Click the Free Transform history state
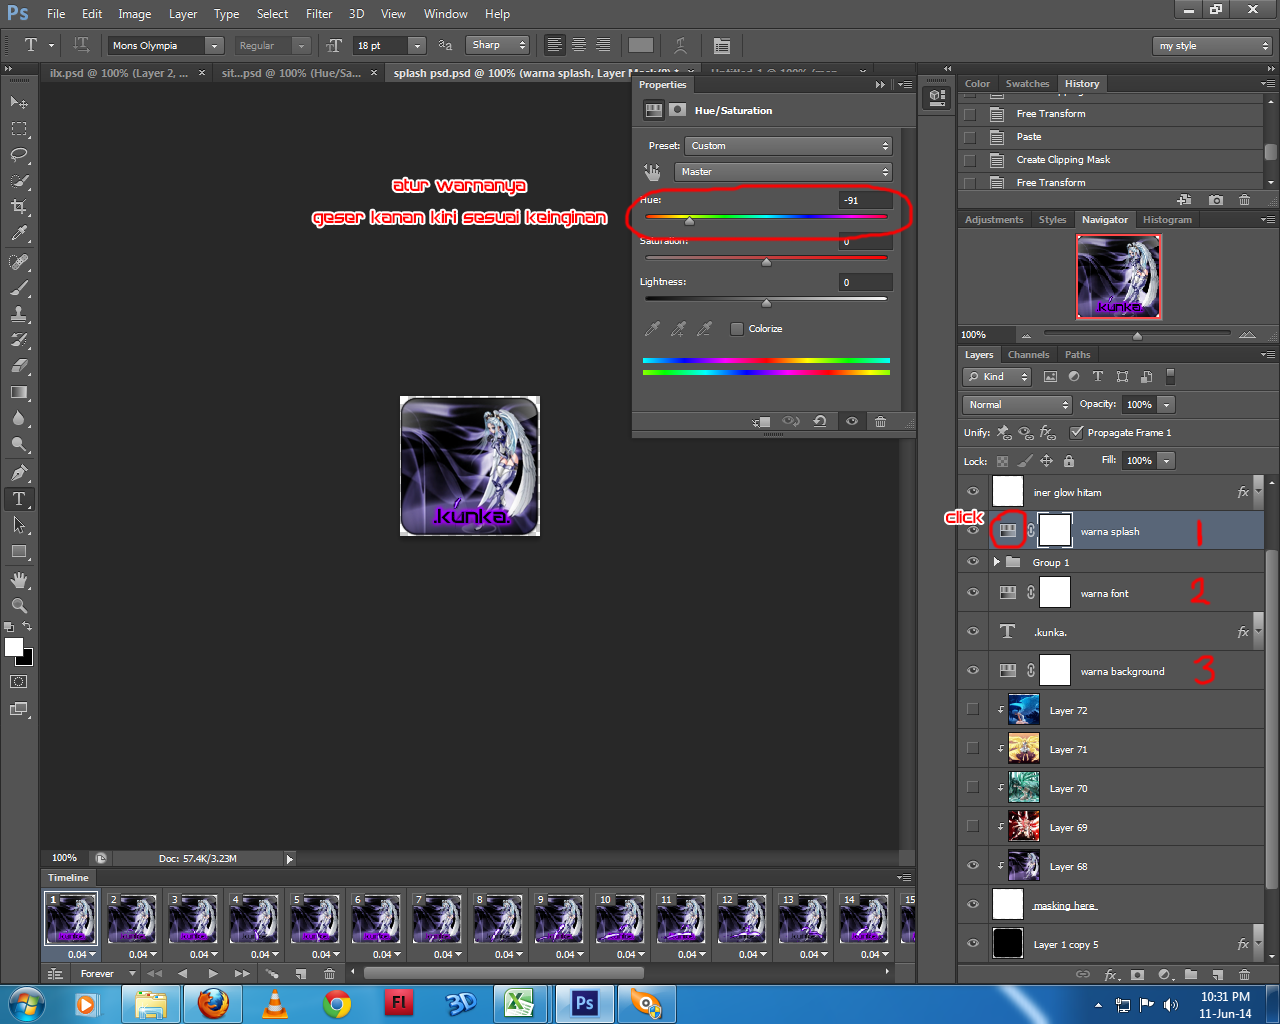1280x1024 pixels. click(1050, 114)
